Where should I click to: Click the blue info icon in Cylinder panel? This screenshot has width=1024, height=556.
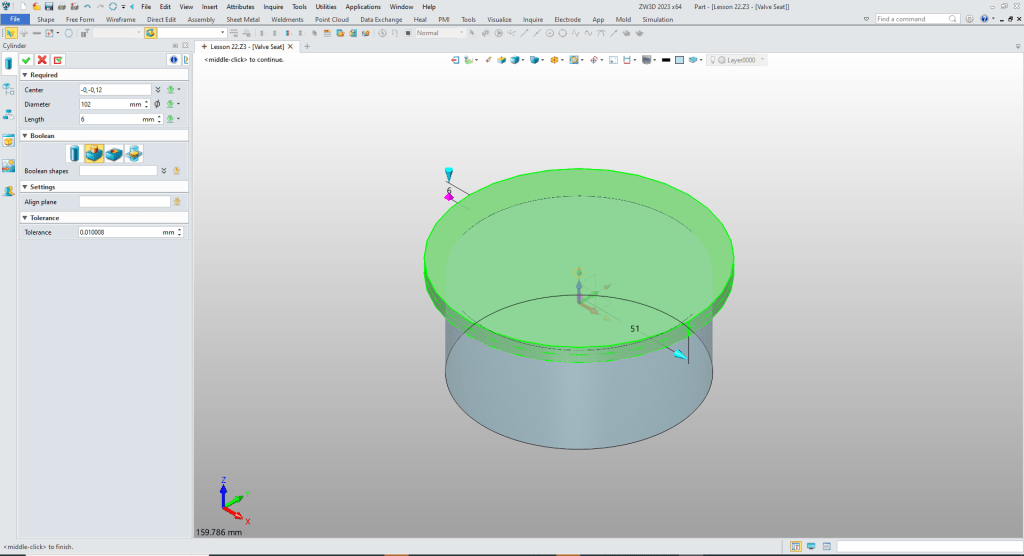coord(172,60)
